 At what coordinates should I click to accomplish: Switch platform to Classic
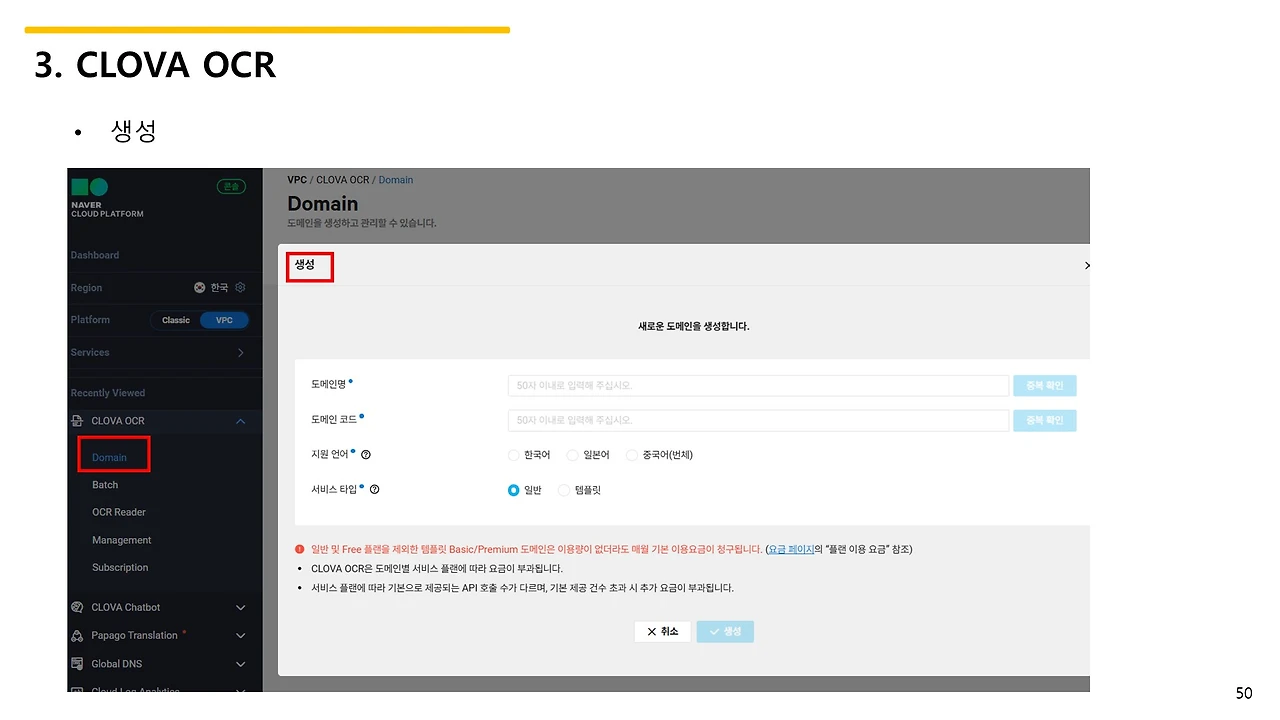(x=176, y=320)
